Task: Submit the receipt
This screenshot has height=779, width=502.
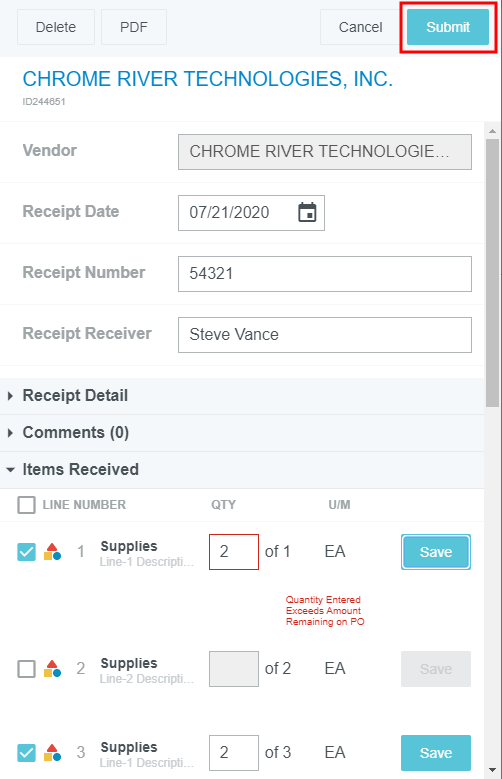Action: (448, 27)
